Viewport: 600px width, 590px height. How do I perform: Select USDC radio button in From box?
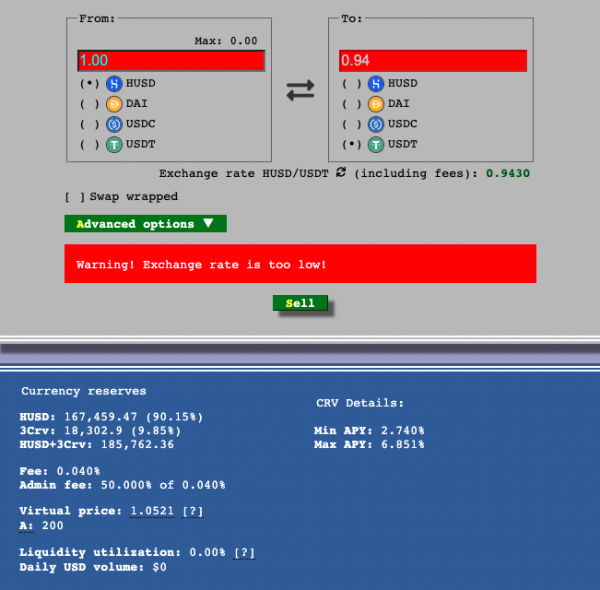[x=89, y=124]
